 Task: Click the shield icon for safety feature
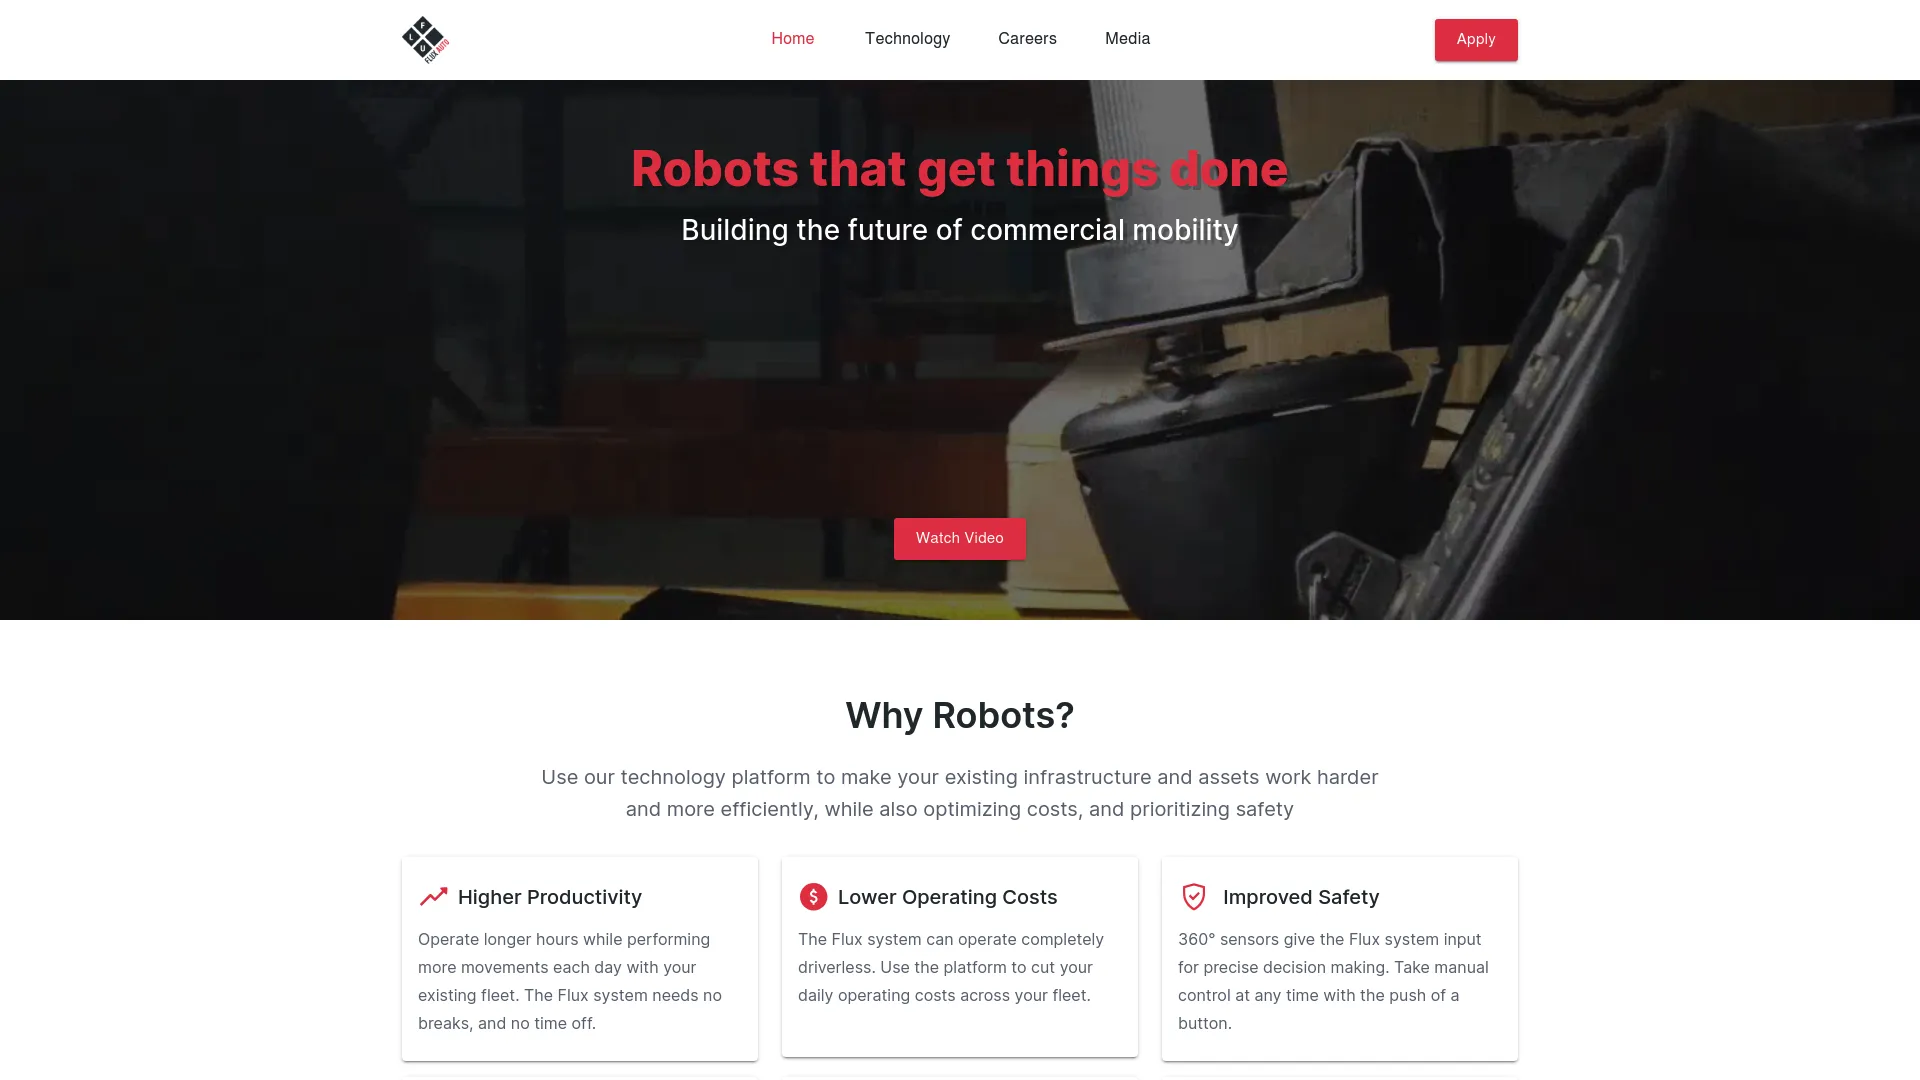(x=1193, y=897)
